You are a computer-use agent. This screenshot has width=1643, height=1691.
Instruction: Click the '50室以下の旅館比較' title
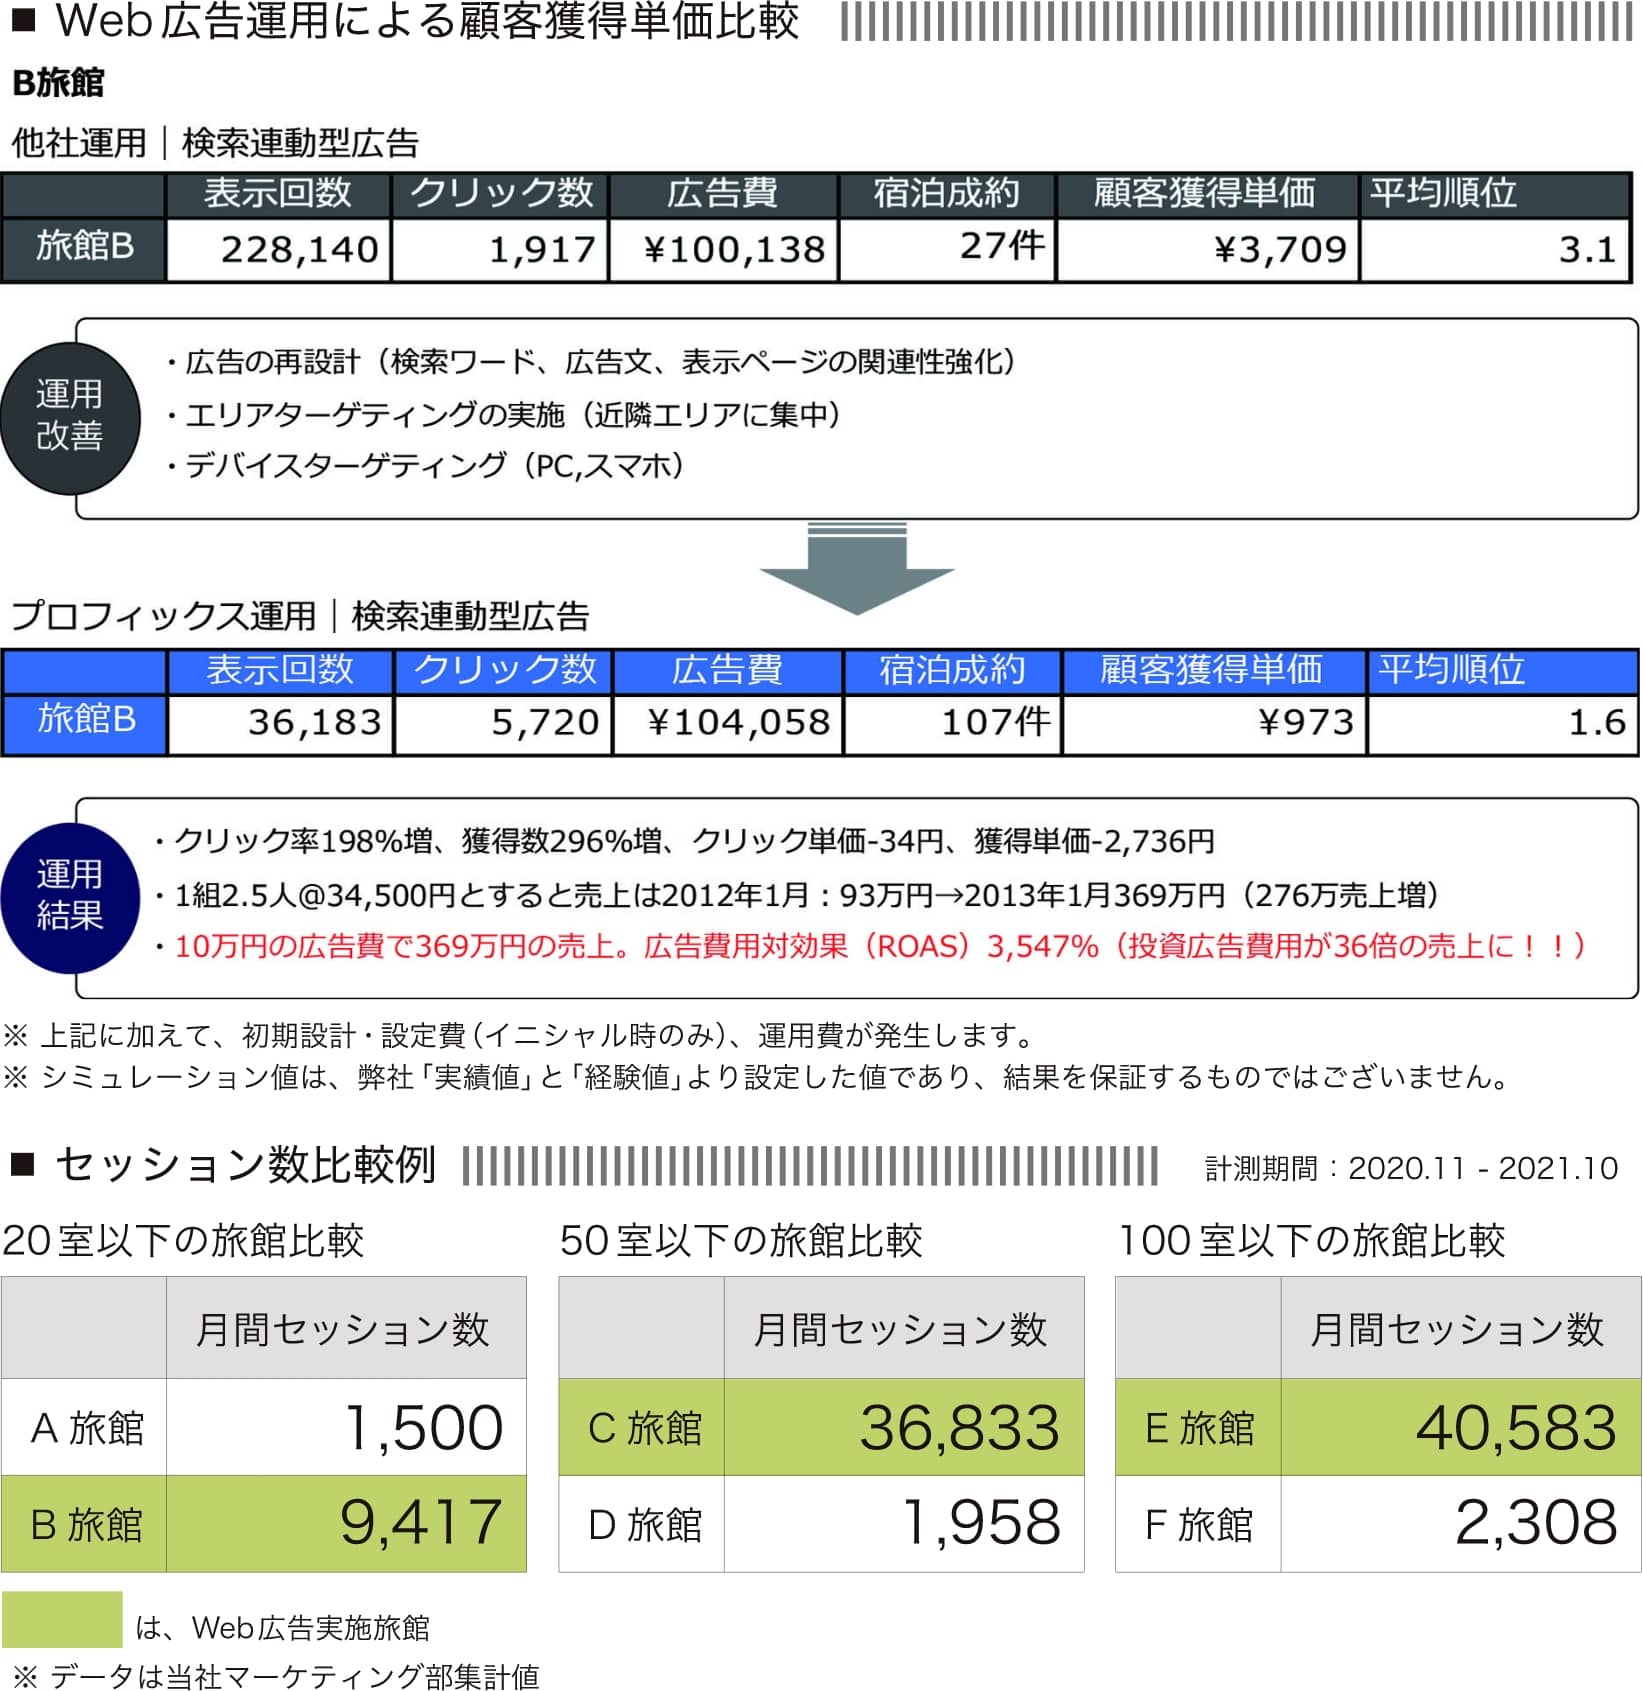click(741, 1240)
